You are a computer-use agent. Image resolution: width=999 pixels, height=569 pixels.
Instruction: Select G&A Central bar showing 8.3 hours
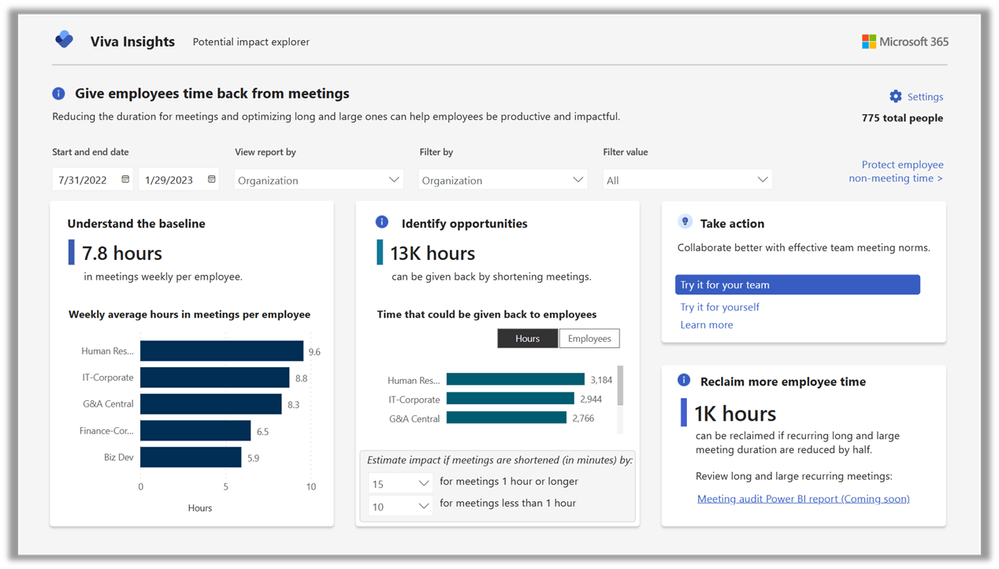coord(211,404)
